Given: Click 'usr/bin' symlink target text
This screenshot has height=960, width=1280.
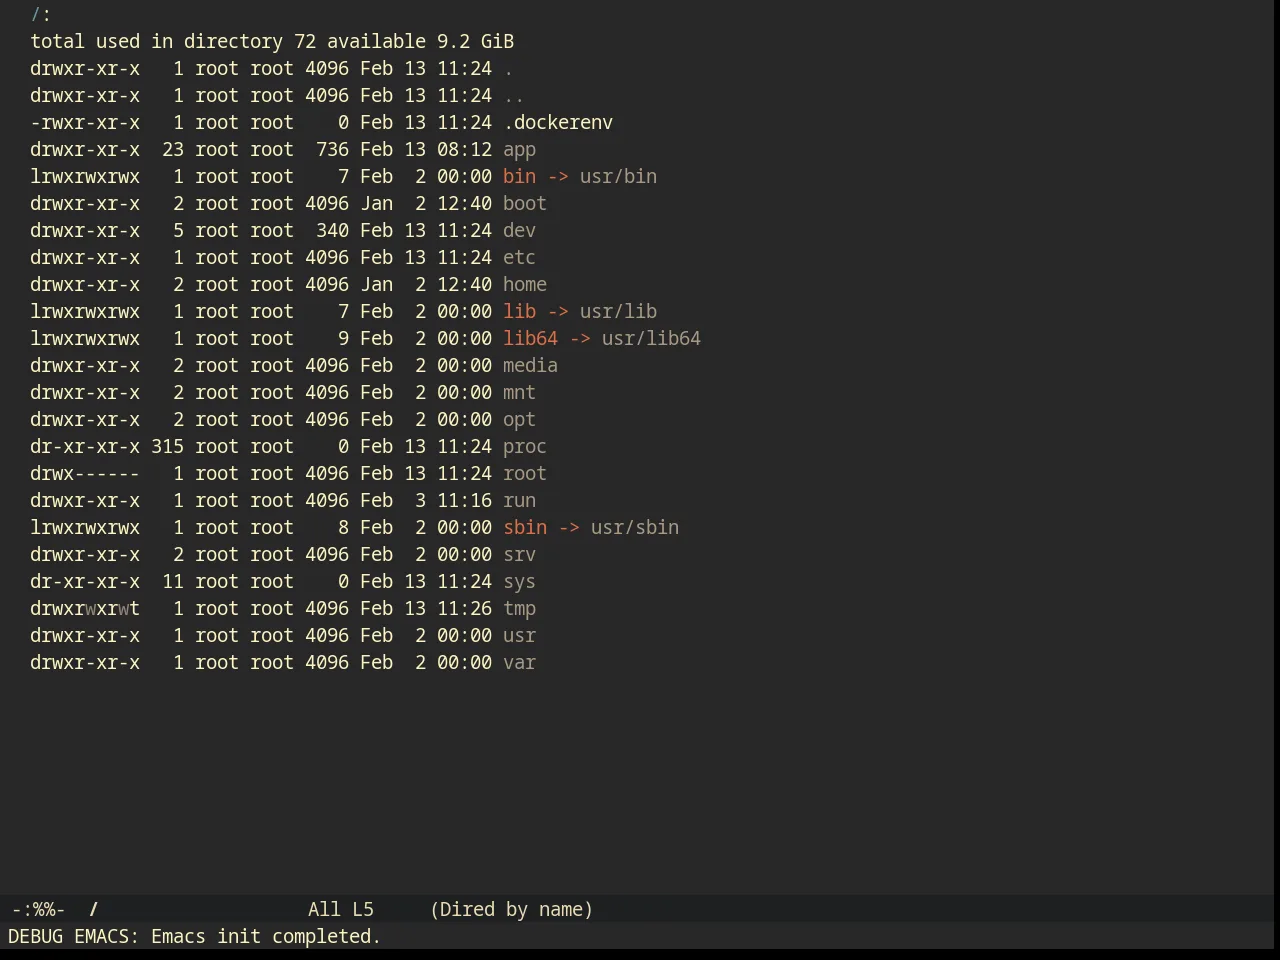Looking at the screenshot, I should click(x=618, y=177).
